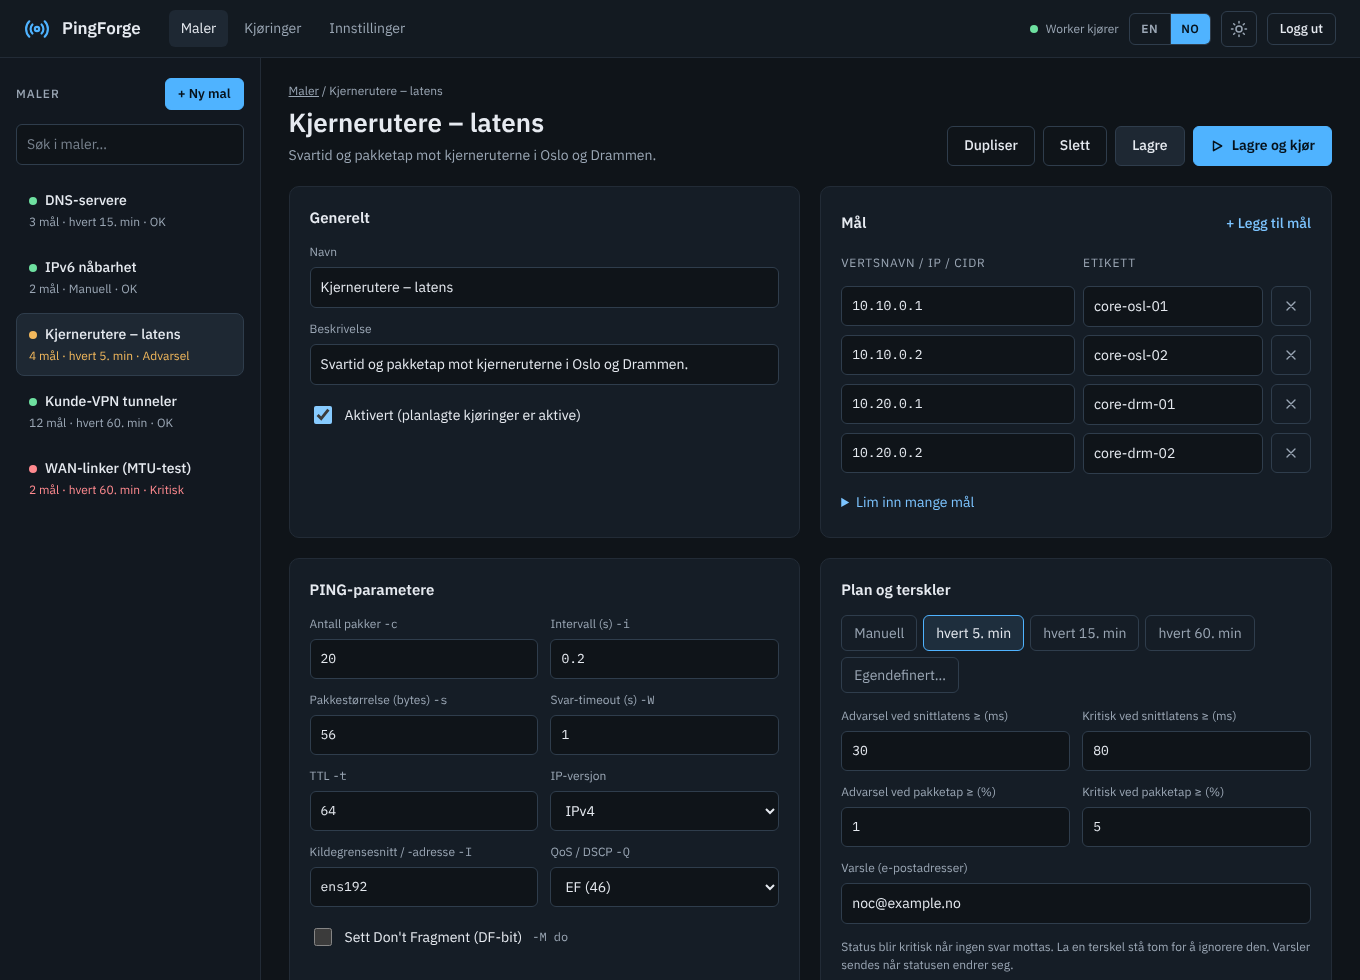Open the Kjøringer tab
The width and height of the screenshot is (1360, 980).
[x=273, y=29]
